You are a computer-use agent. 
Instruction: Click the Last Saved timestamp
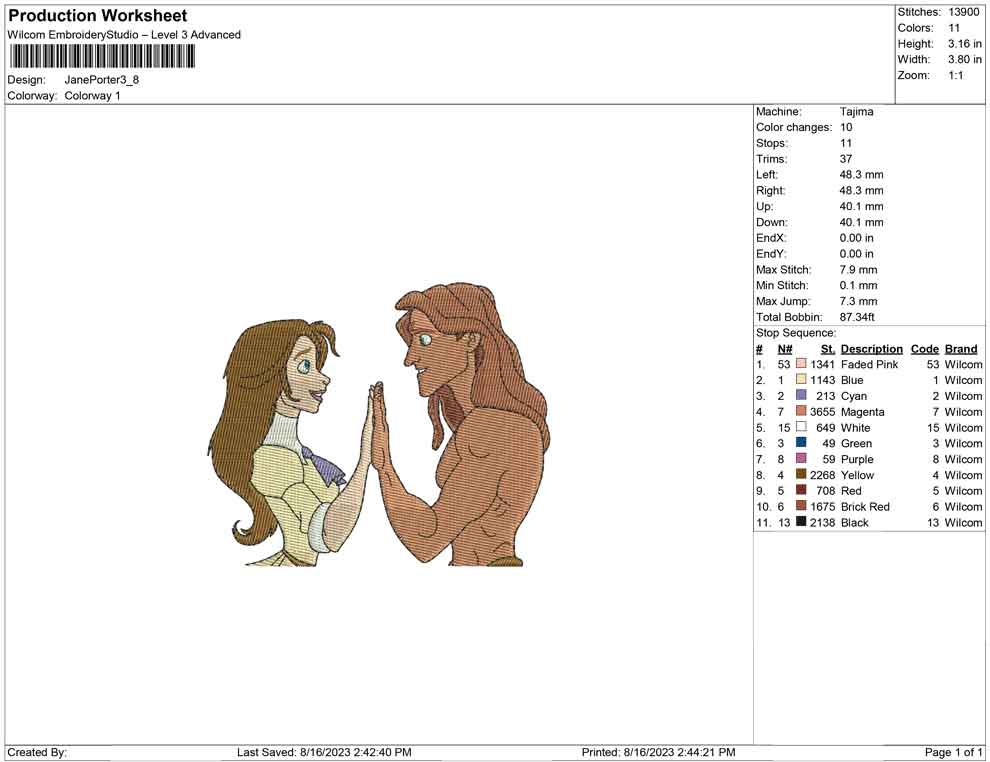[324, 752]
